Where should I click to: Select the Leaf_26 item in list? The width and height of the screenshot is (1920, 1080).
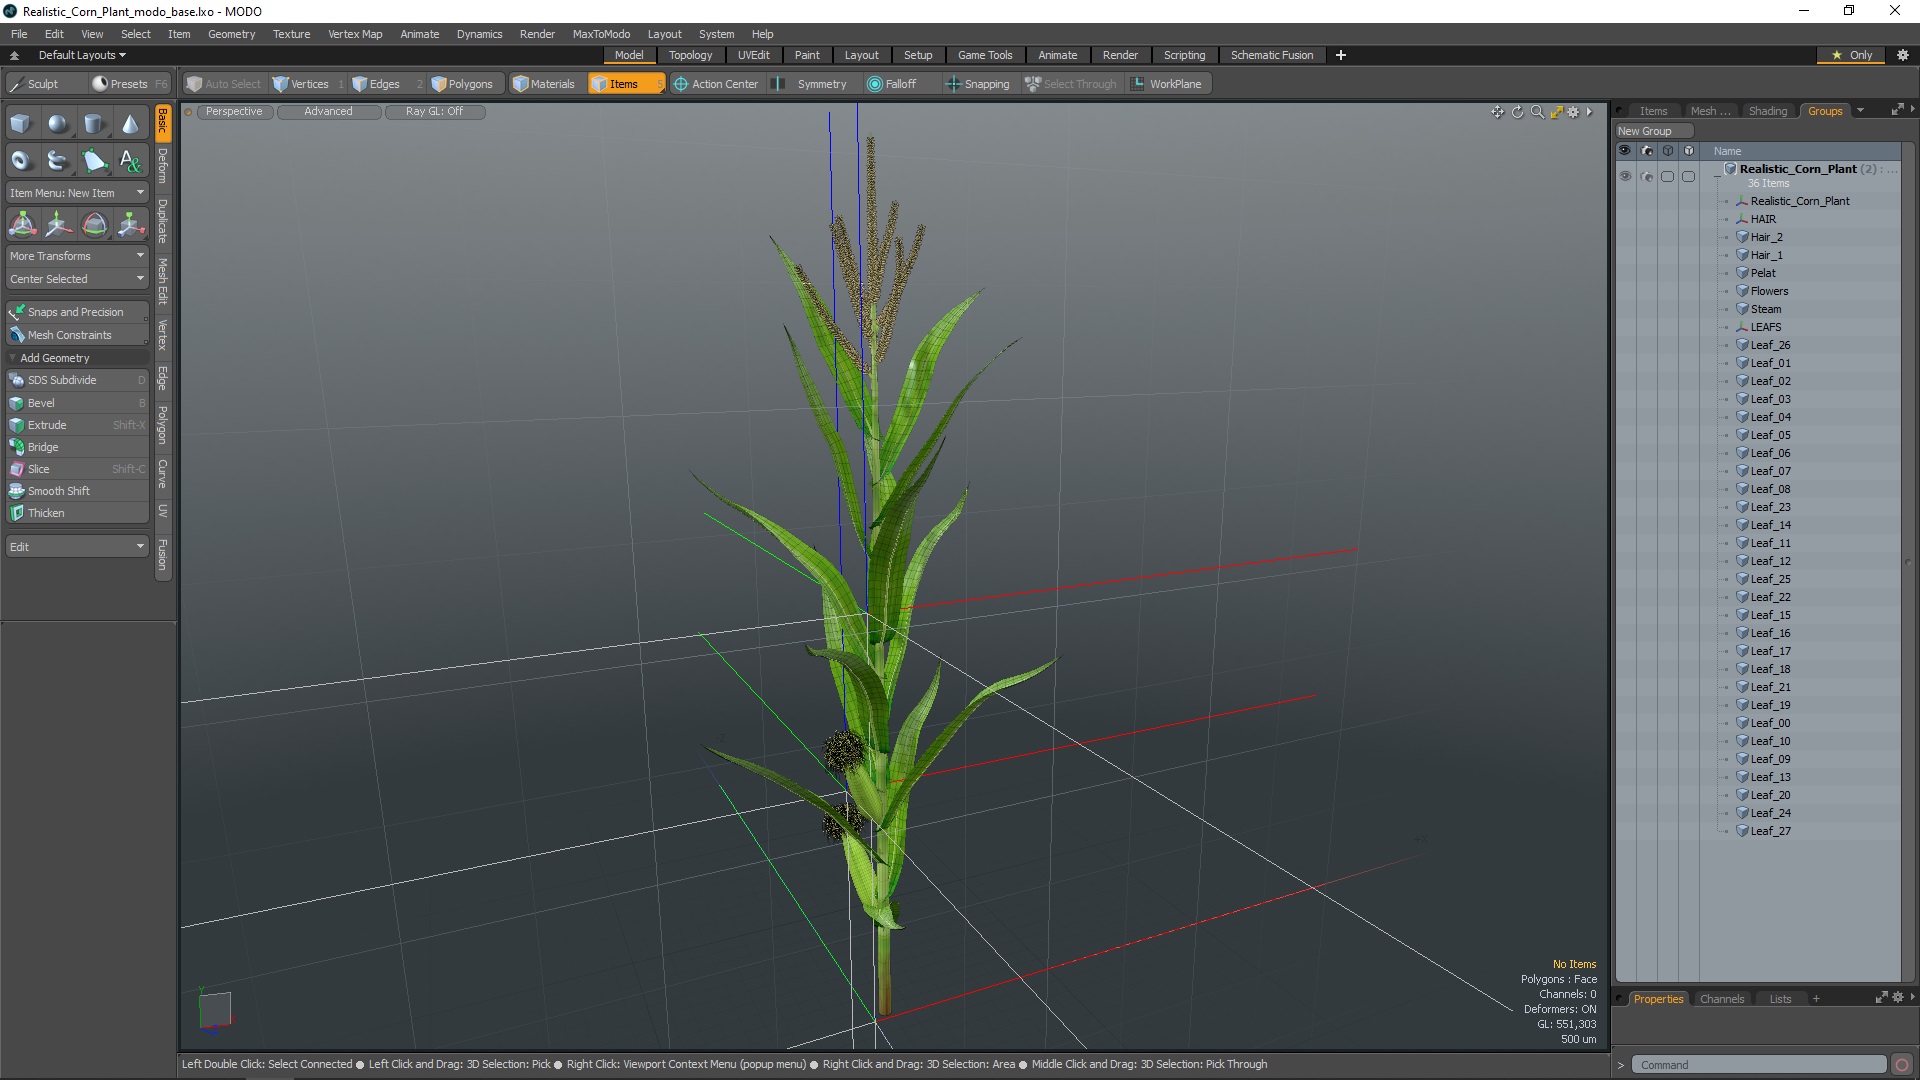coord(1770,345)
